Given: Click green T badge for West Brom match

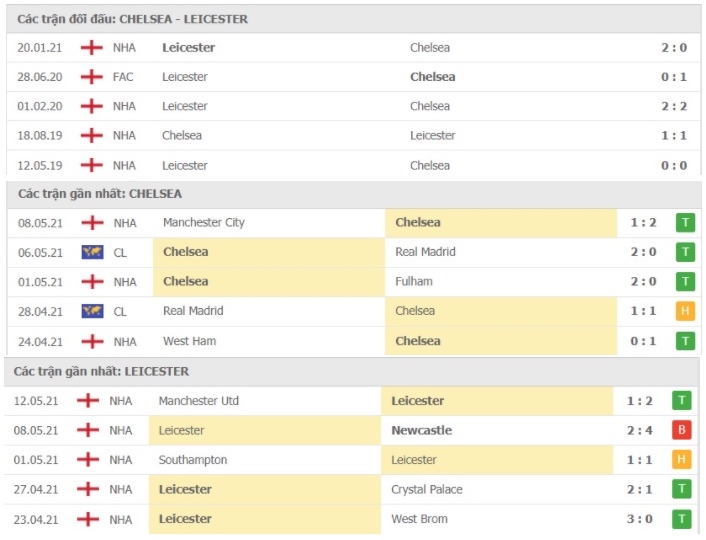Looking at the screenshot, I should click(682, 519).
